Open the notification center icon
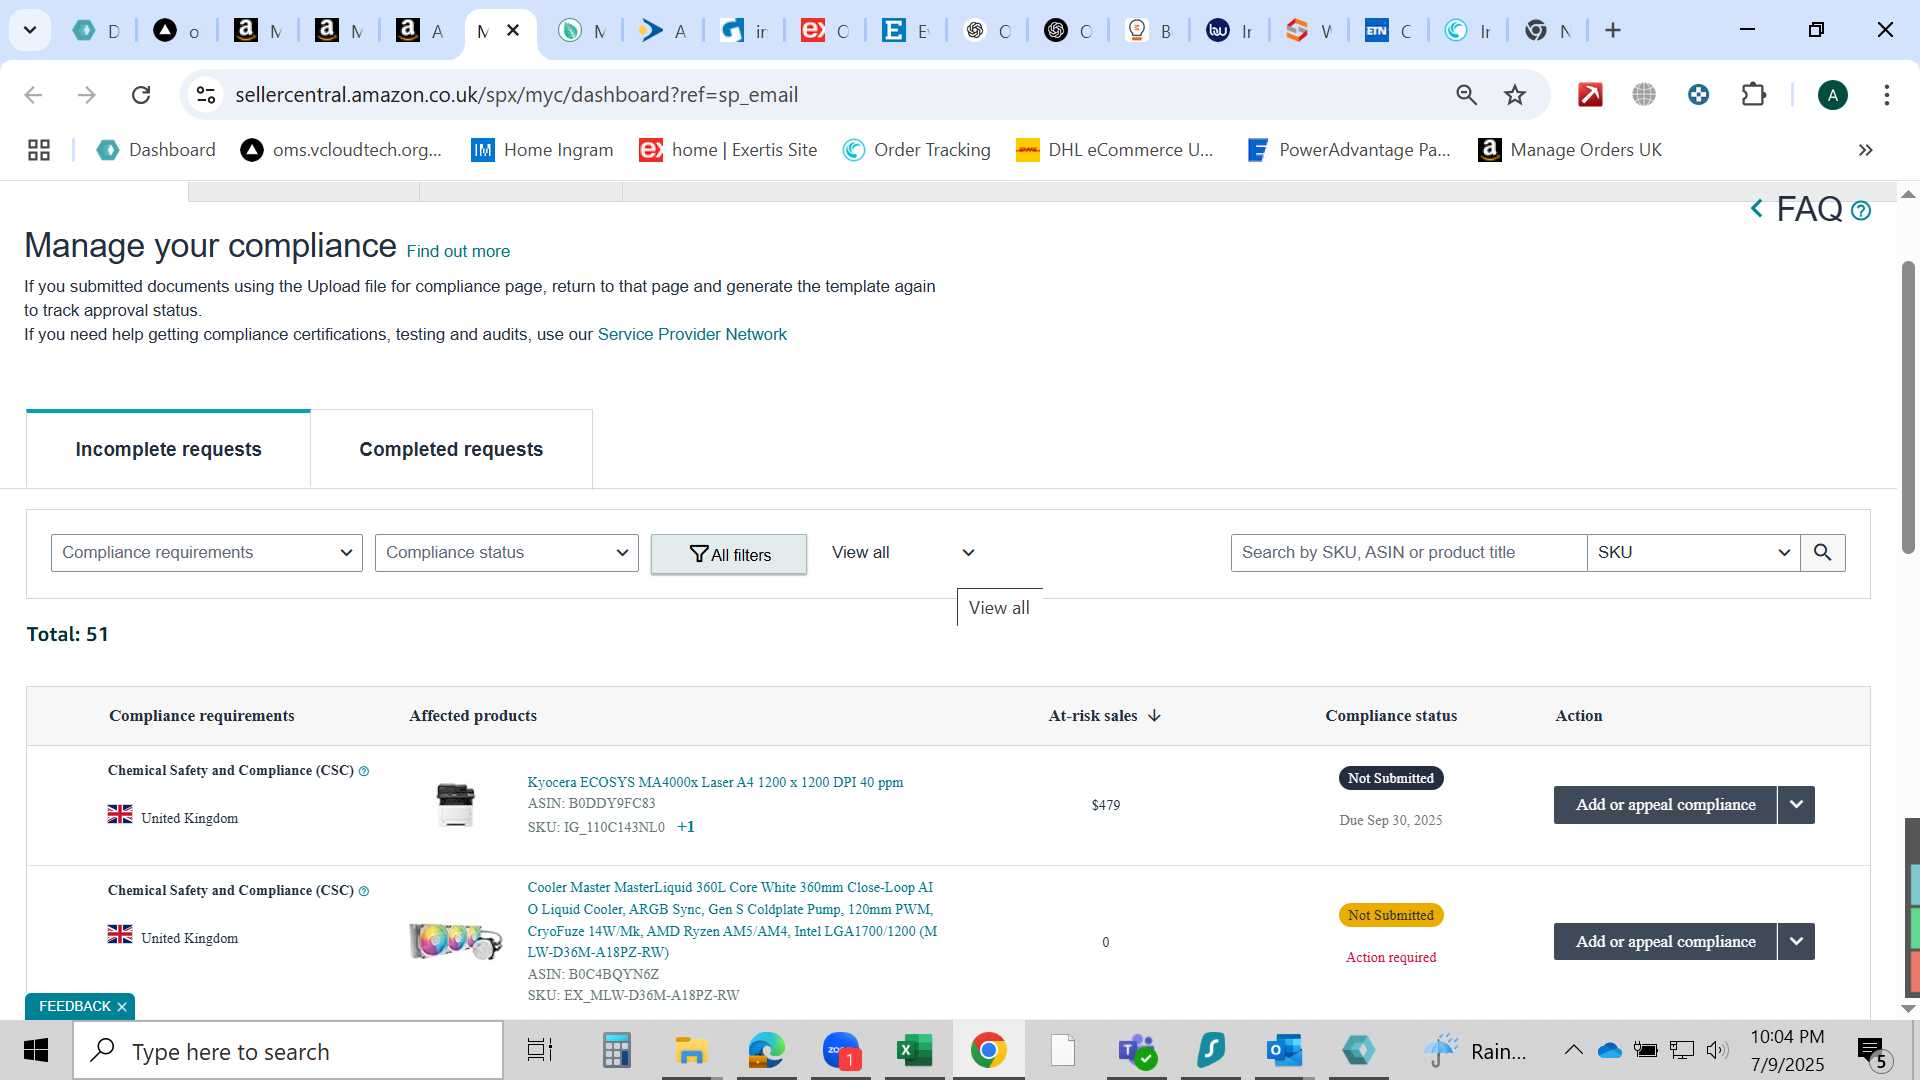 (1872, 1051)
